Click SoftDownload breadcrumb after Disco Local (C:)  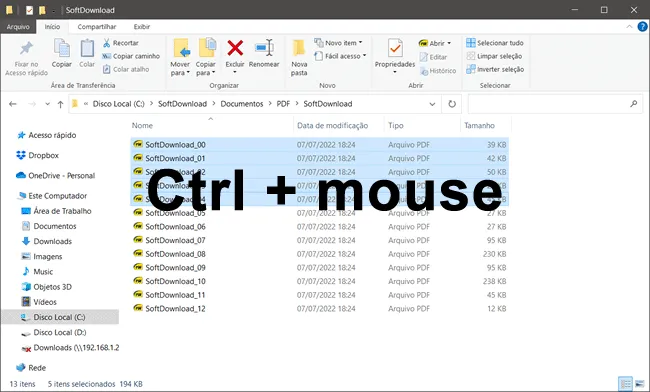tap(182, 104)
